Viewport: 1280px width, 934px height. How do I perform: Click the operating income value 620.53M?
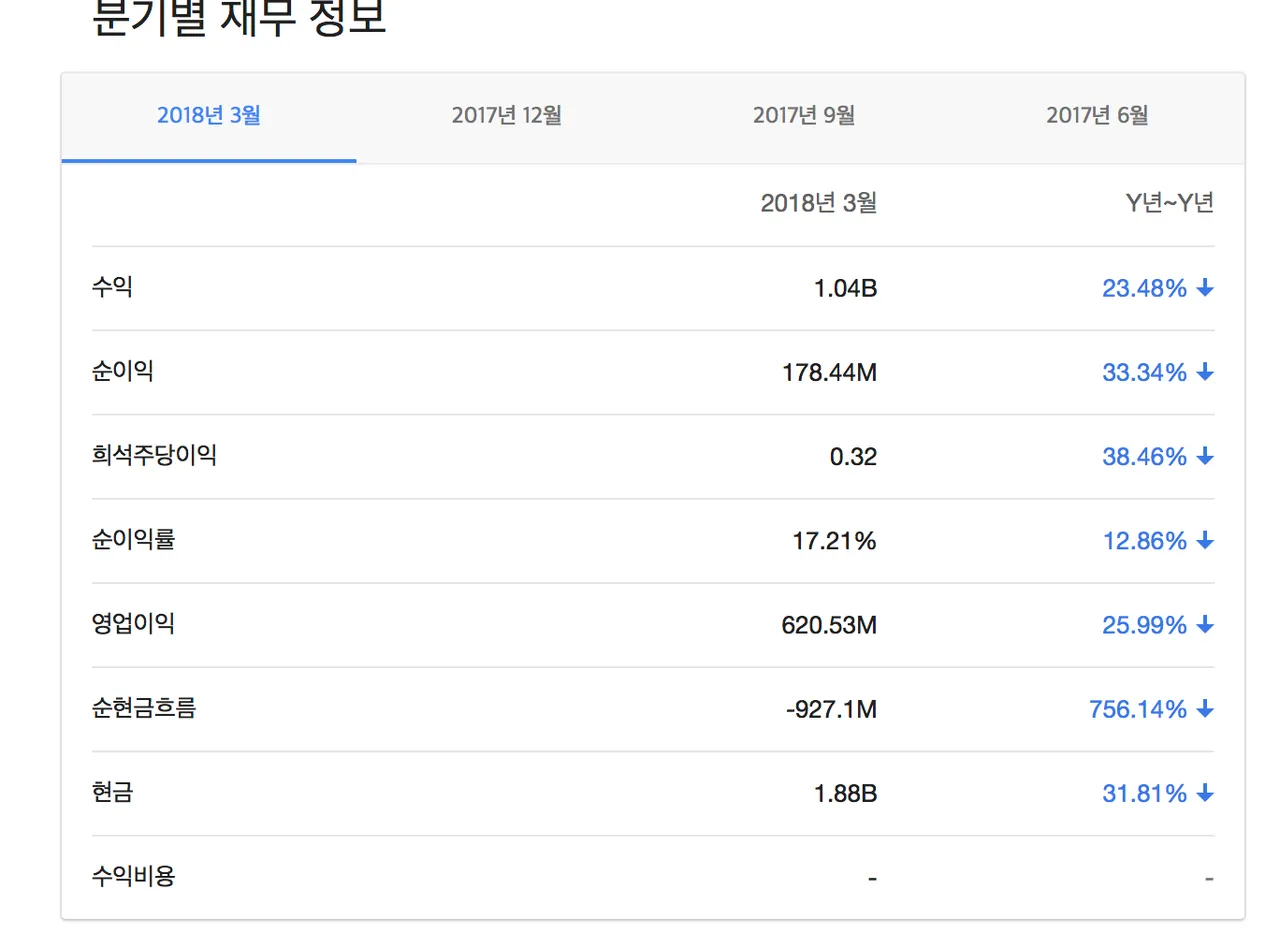830,626
